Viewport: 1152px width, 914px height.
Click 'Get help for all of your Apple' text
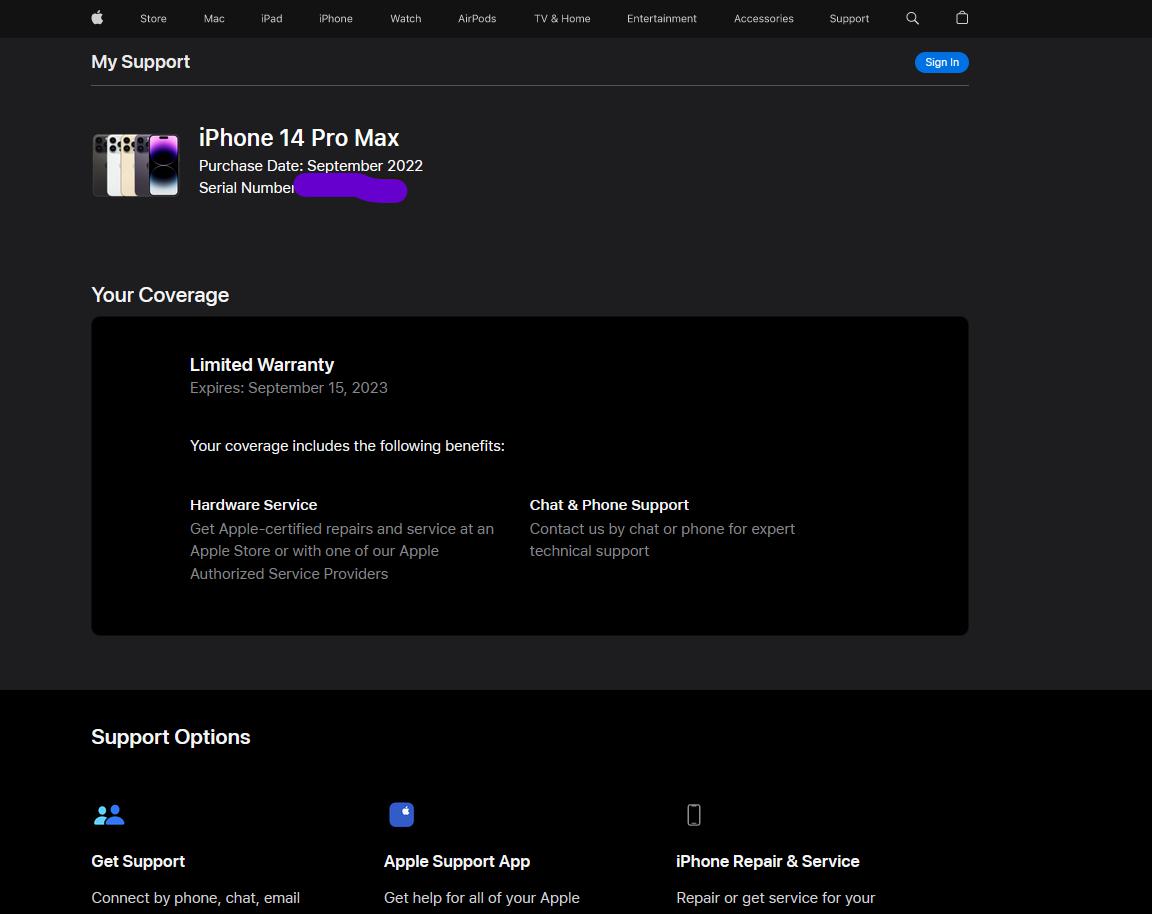482,898
